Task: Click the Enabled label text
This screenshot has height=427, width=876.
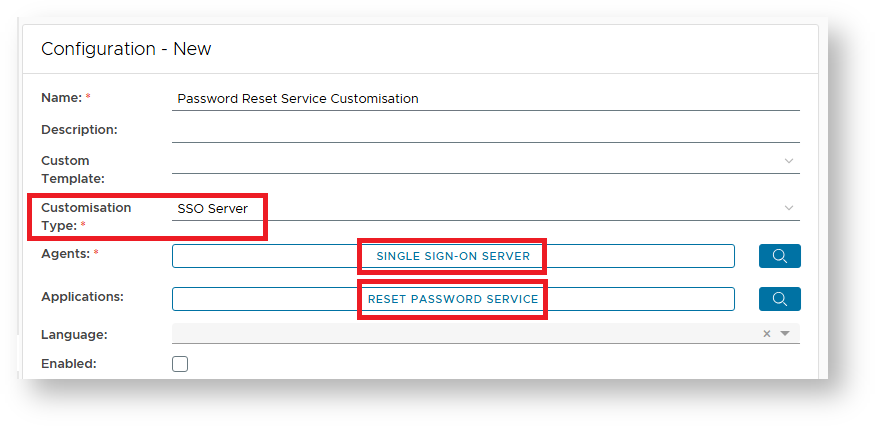Action: pyautogui.click(x=68, y=364)
